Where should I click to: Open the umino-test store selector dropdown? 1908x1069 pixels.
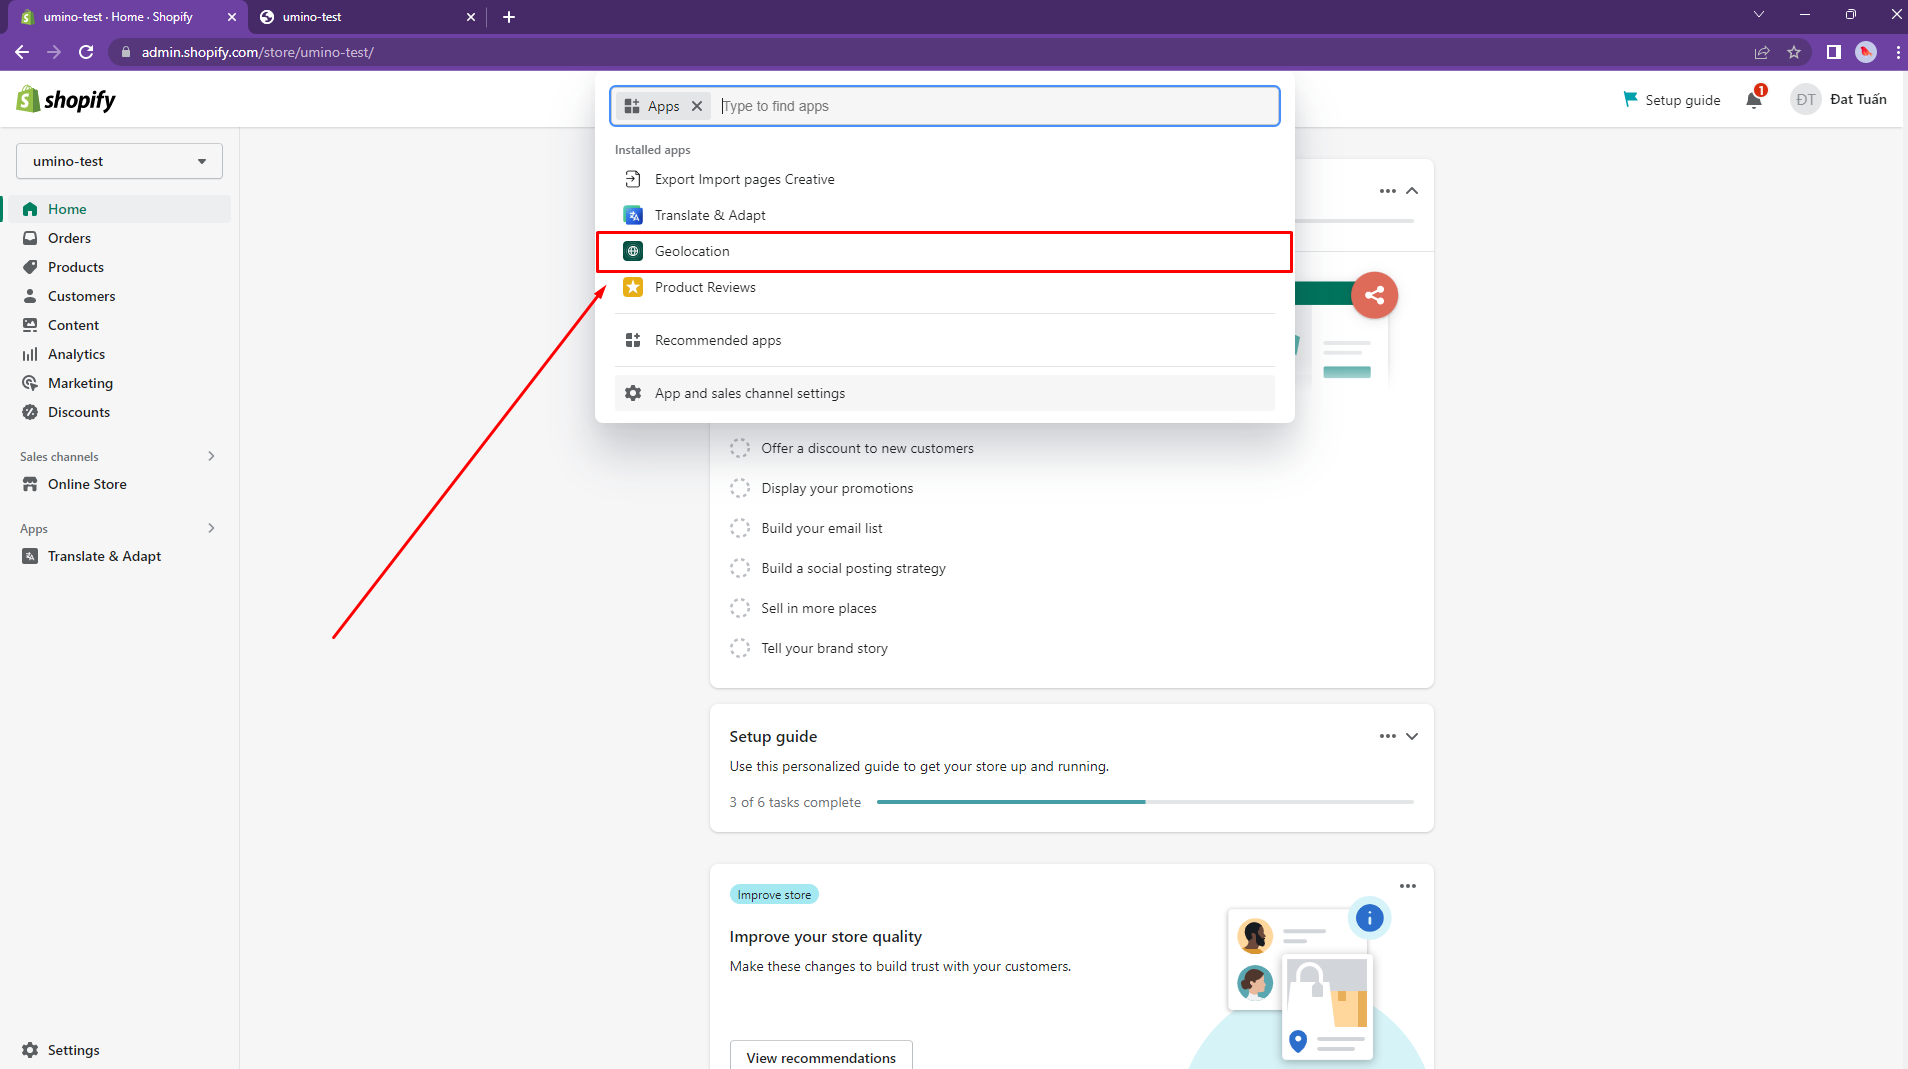pos(119,161)
